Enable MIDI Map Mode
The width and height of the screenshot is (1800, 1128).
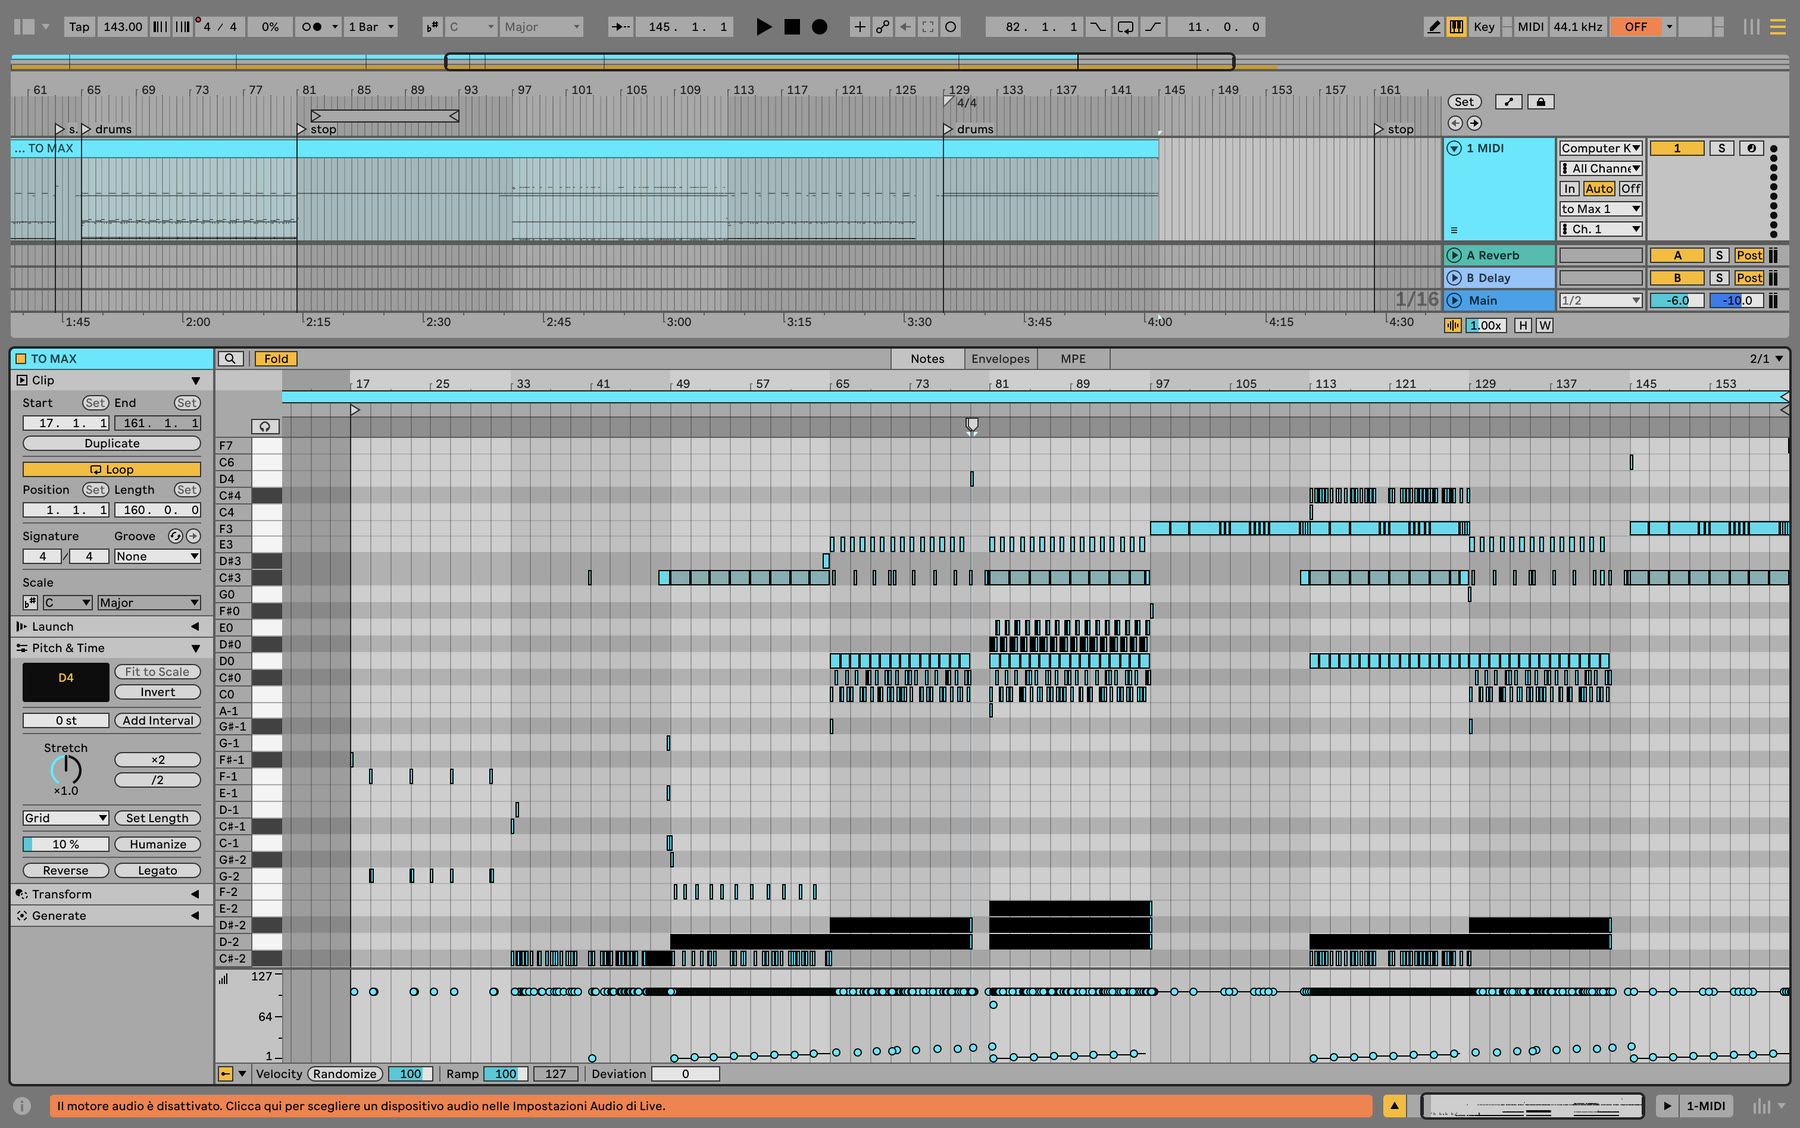(x=1530, y=27)
